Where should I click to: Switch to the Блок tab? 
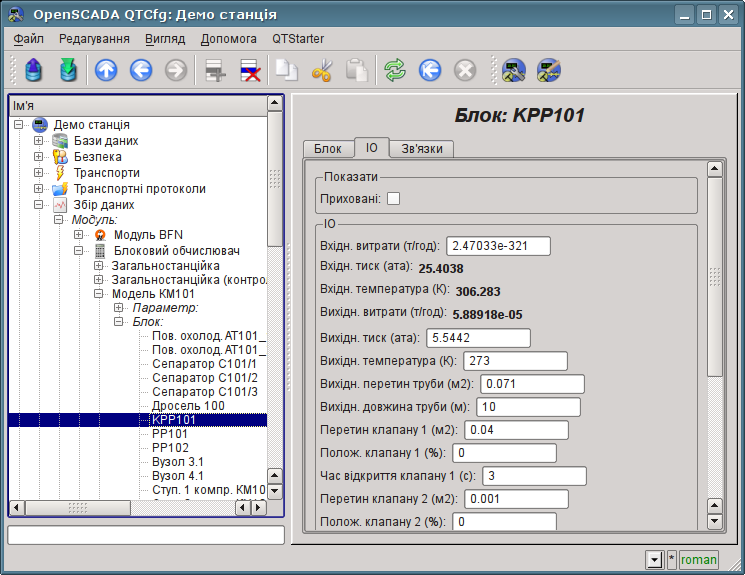pos(328,148)
